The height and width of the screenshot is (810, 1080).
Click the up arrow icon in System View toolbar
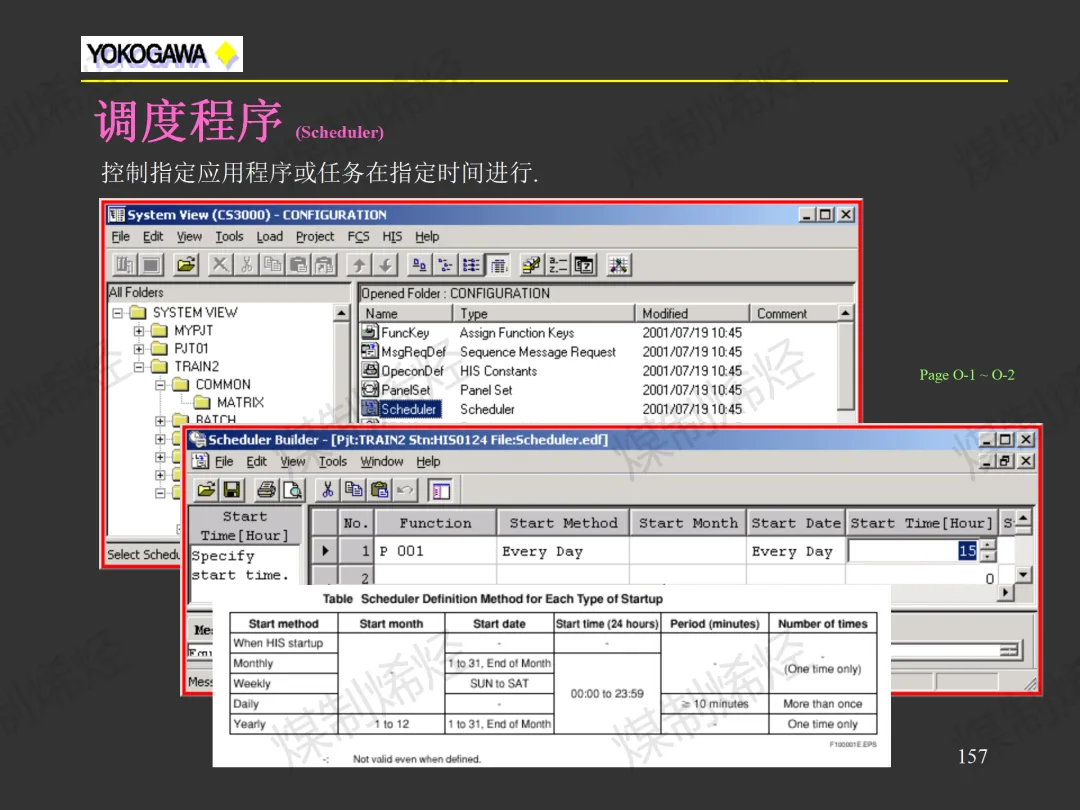click(359, 264)
